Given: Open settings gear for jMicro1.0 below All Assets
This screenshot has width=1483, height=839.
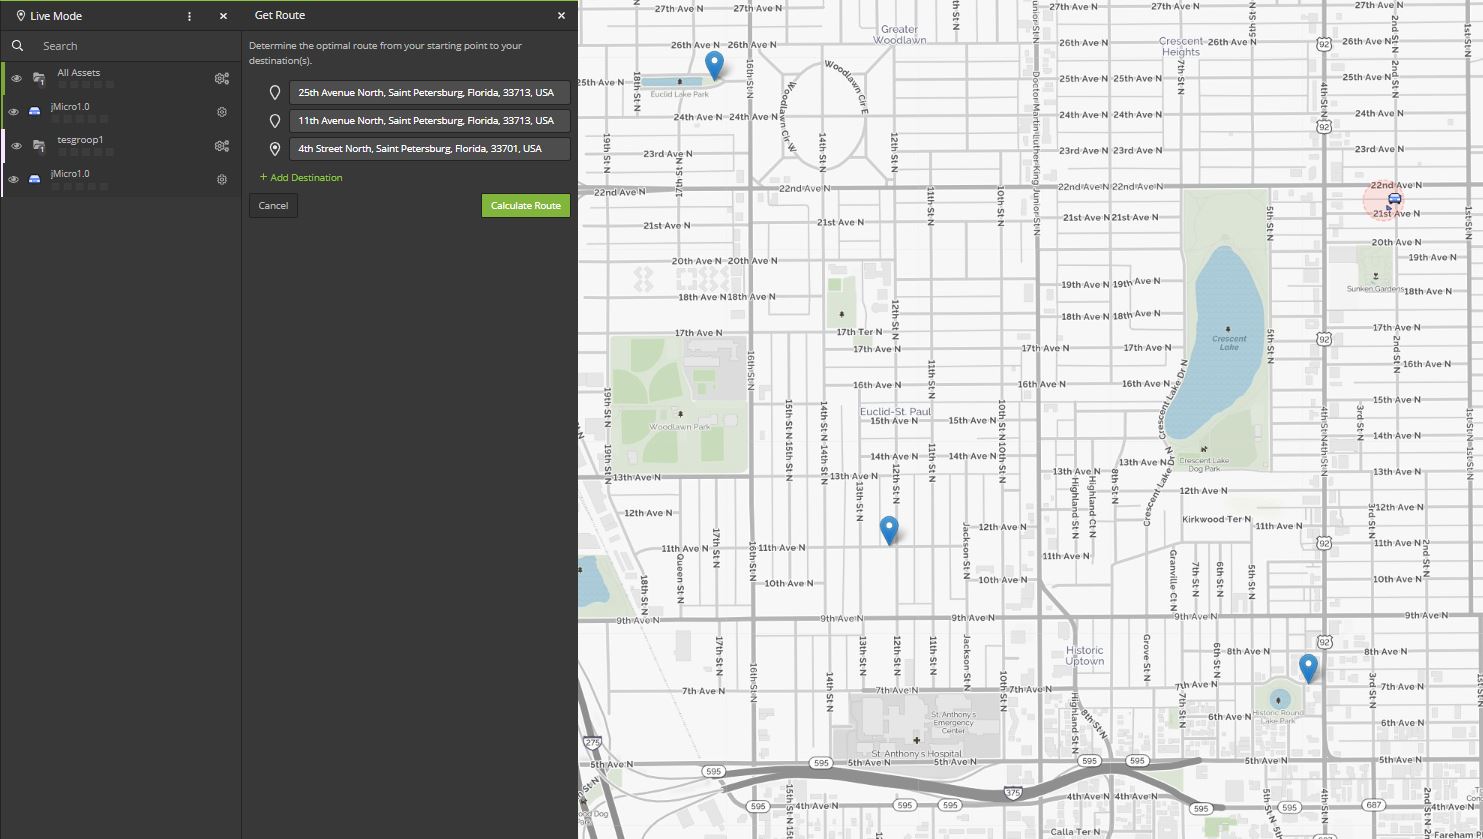Looking at the screenshot, I should point(222,112).
